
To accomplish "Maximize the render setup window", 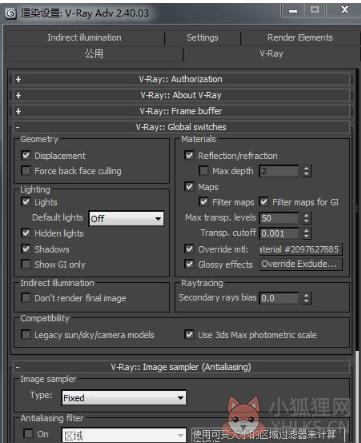I will (x=315, y=10).
